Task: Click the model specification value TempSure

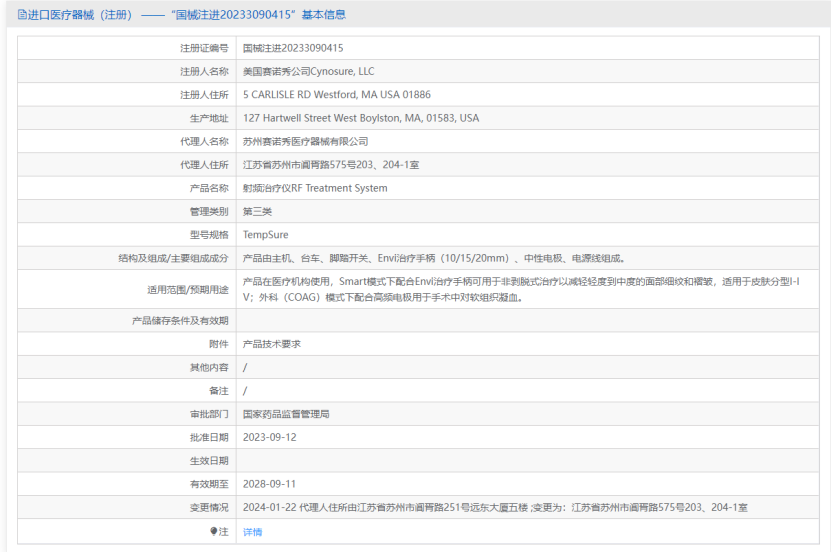Action: pyautogui.click(x=265, y=235)
